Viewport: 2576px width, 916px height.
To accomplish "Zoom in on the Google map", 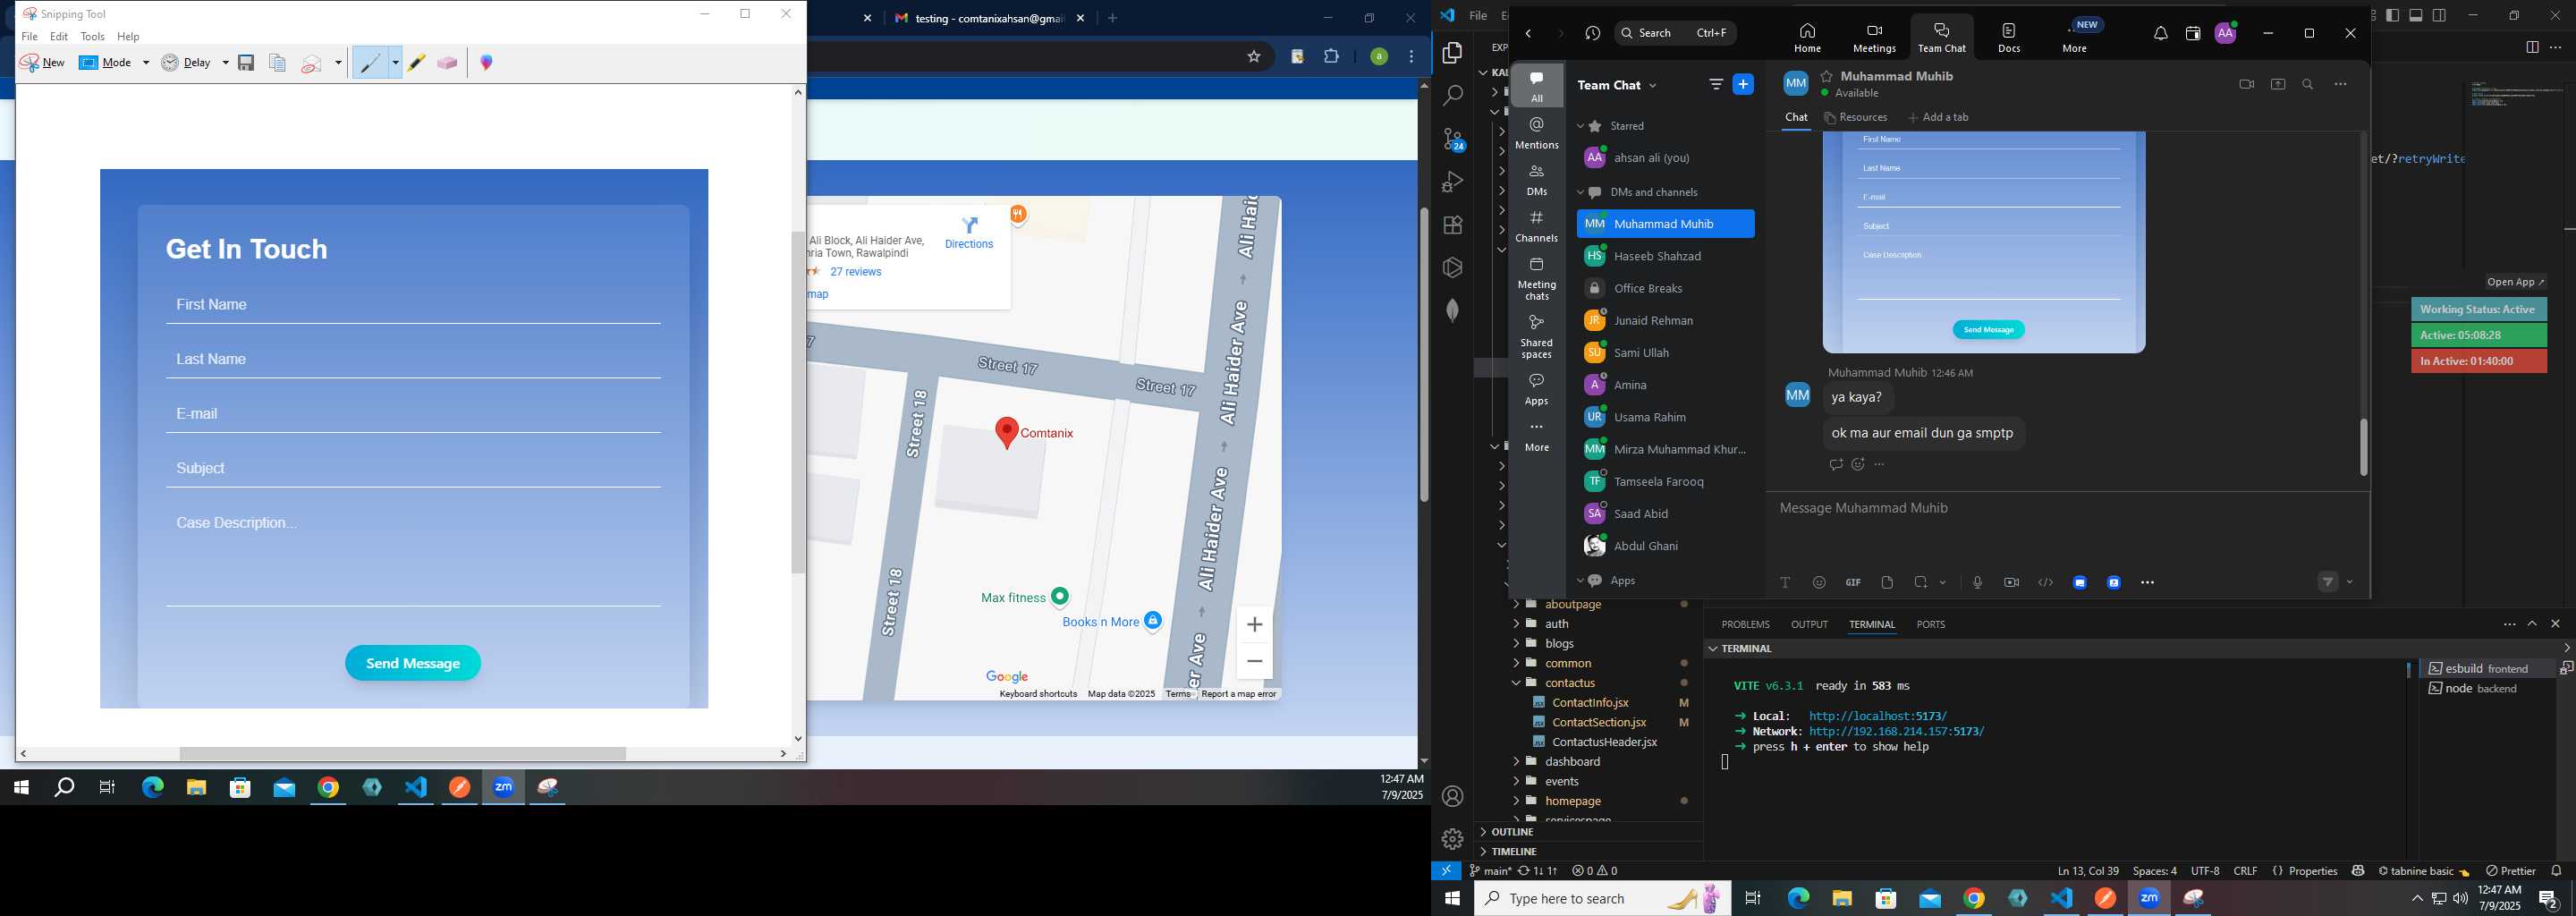I will 1254,625.
